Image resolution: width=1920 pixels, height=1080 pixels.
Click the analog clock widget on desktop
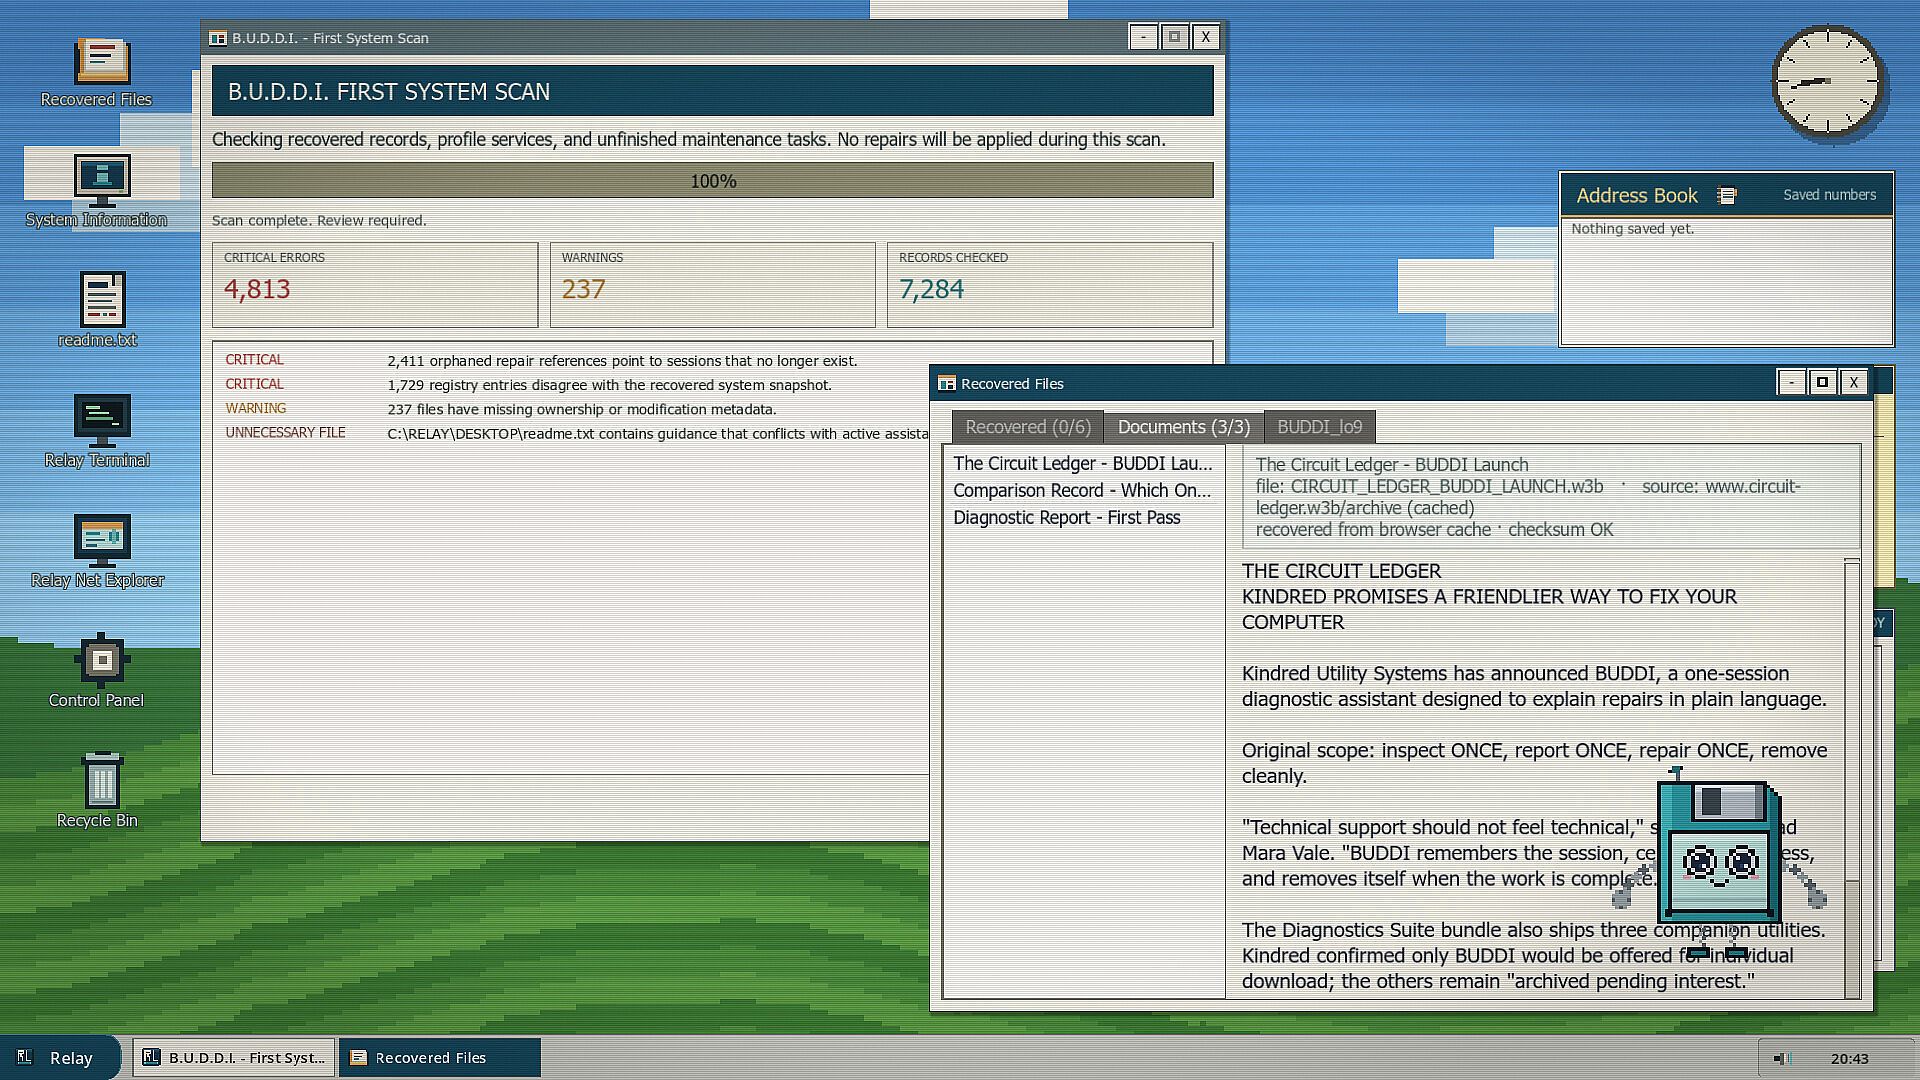(x=1828, y=83)
